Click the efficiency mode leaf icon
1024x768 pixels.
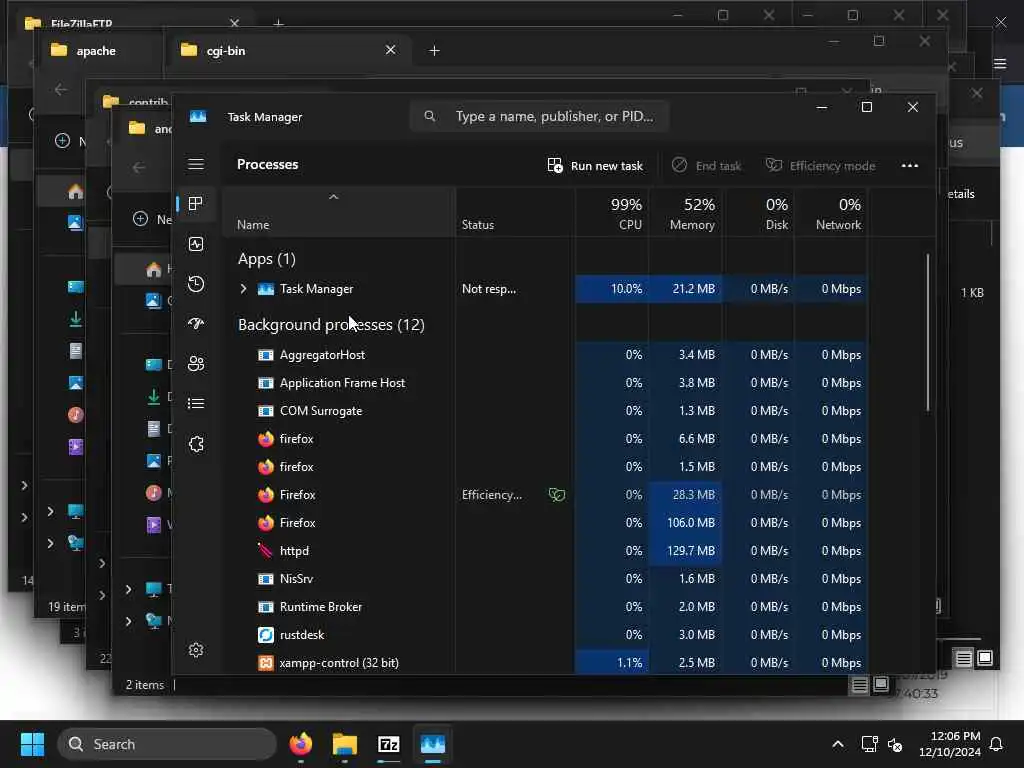pyautogui.click(x=557, y=495)
